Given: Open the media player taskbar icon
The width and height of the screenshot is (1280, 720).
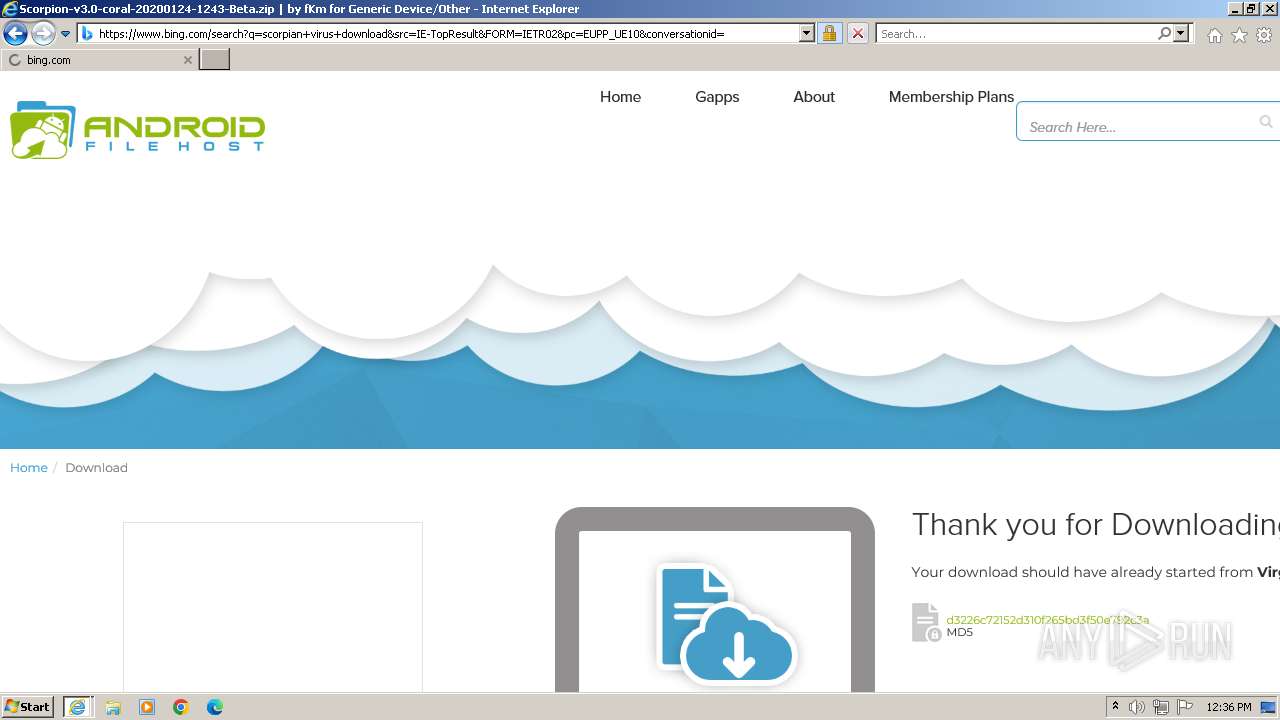Looking at the screenshot, I should (x=147, y=707).
